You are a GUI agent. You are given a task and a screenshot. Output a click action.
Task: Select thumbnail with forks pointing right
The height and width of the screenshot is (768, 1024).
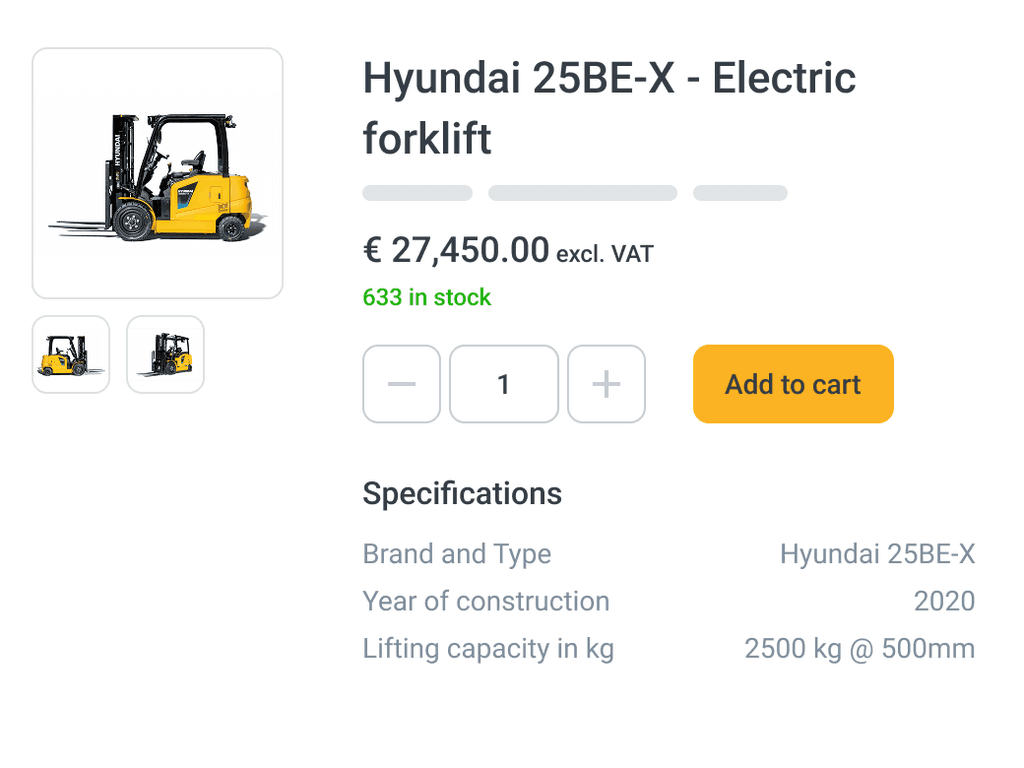point(71,354)
